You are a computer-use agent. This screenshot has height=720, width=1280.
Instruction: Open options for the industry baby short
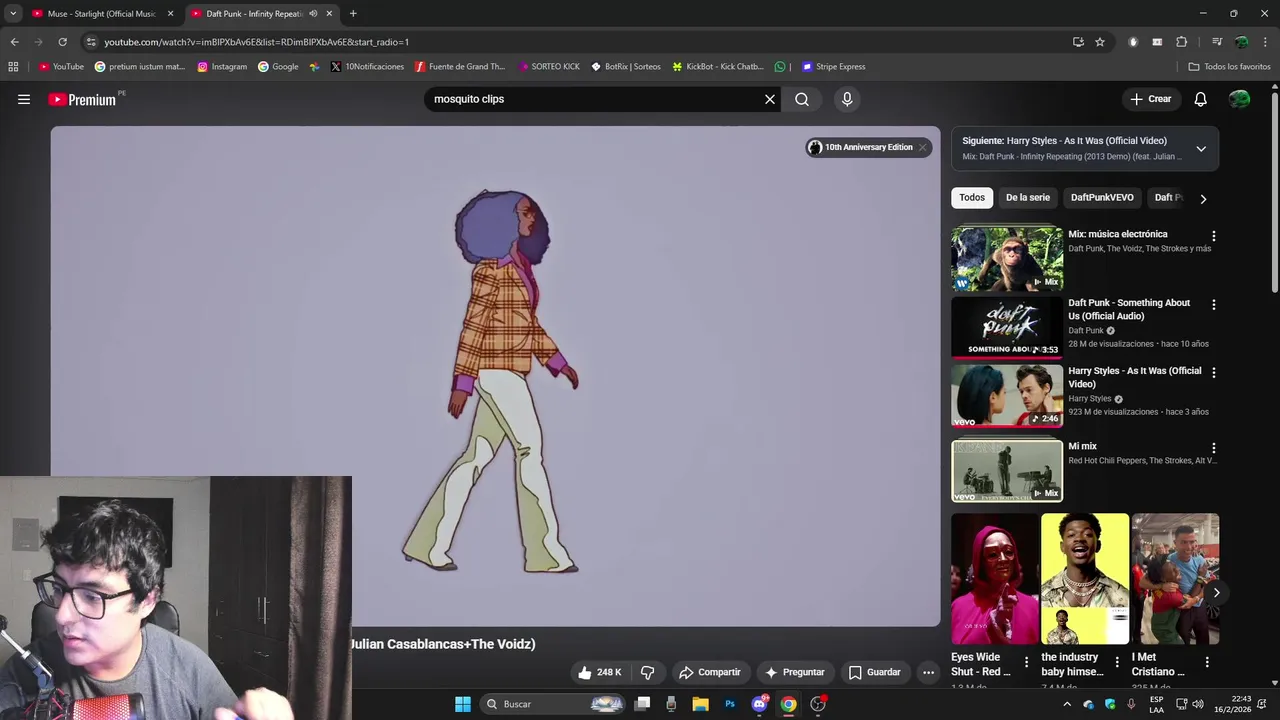(x=1116, y=662)
